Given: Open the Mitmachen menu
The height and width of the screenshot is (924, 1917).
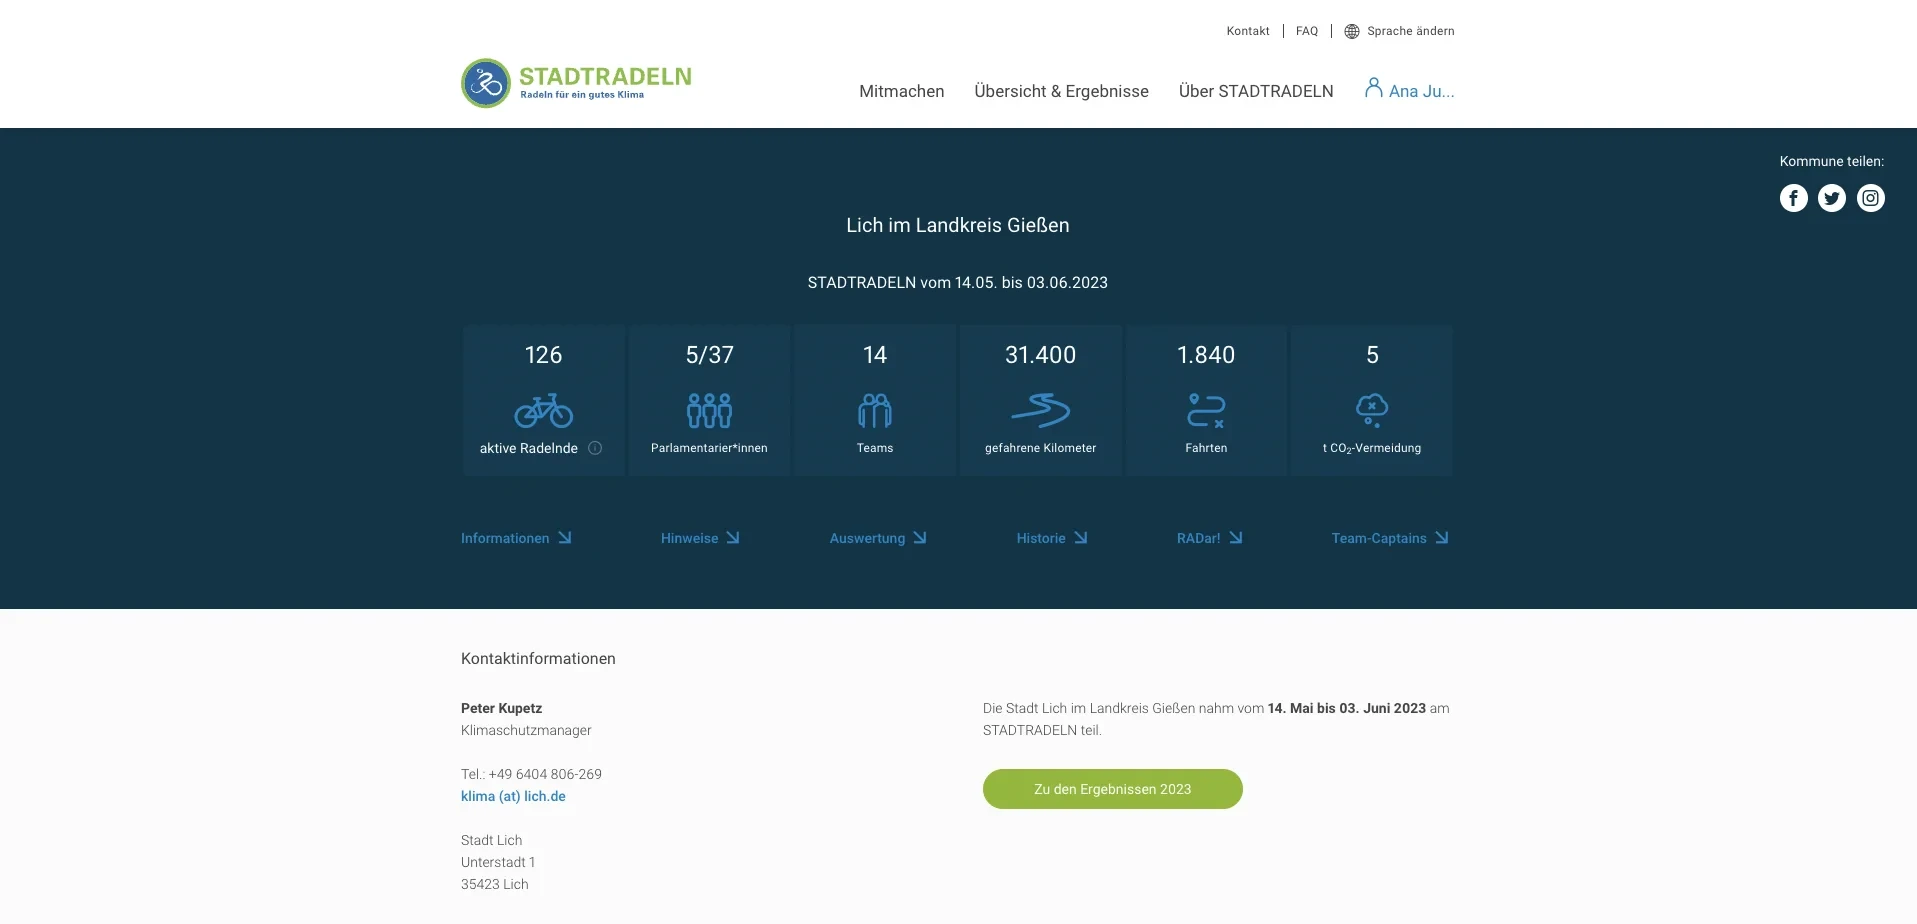Looking at the screenshot, I should click(x=901, y=91).
